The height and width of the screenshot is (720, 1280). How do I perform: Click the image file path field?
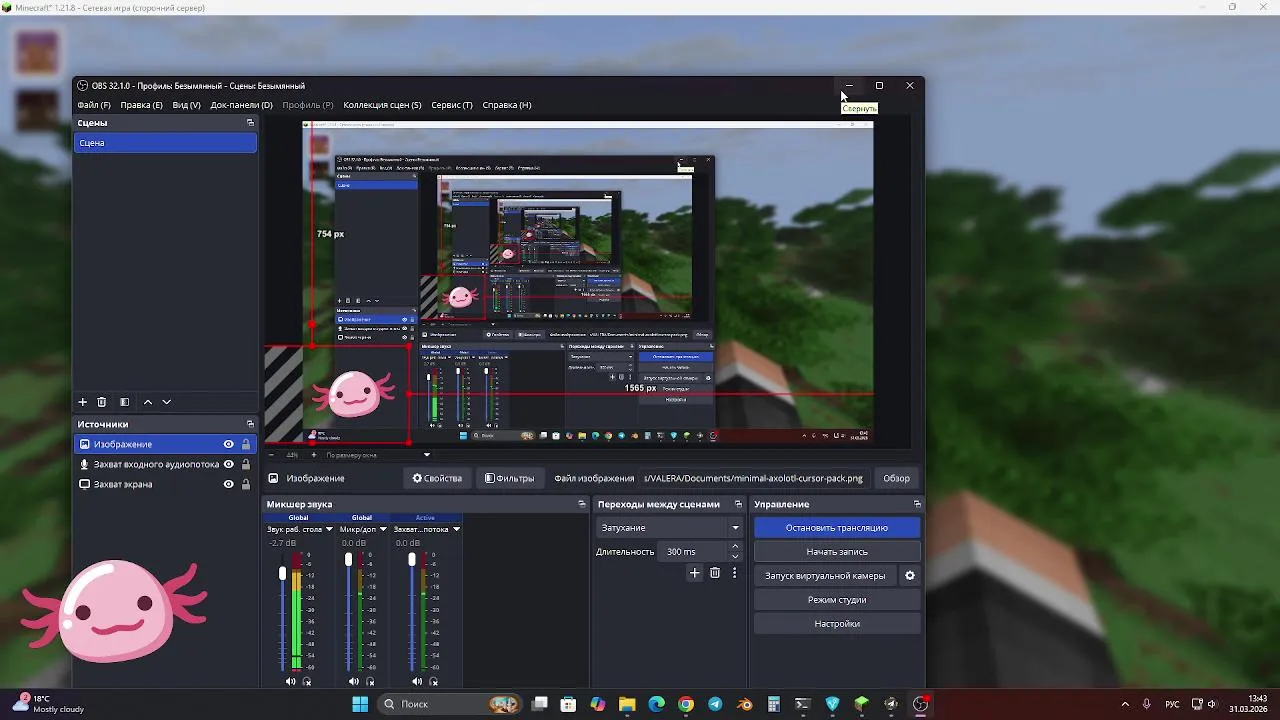(x=753, y=478)
